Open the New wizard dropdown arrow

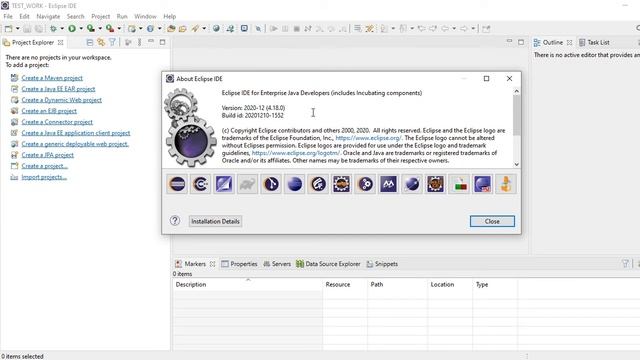[18, 29]
